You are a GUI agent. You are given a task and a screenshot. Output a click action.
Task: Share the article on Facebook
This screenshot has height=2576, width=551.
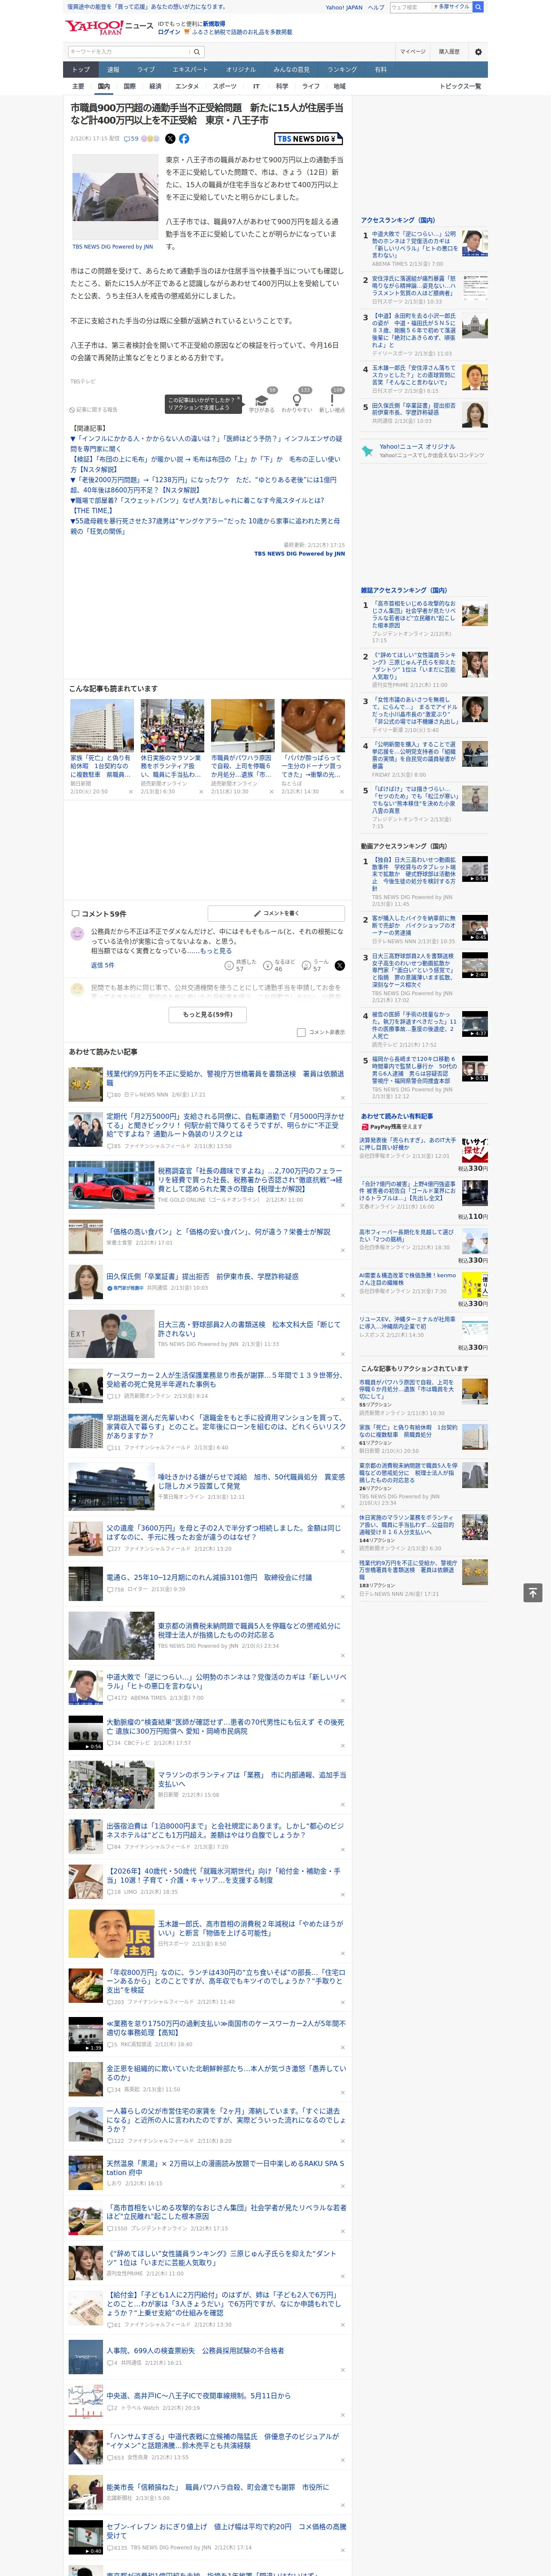click(x=184, y=139)
